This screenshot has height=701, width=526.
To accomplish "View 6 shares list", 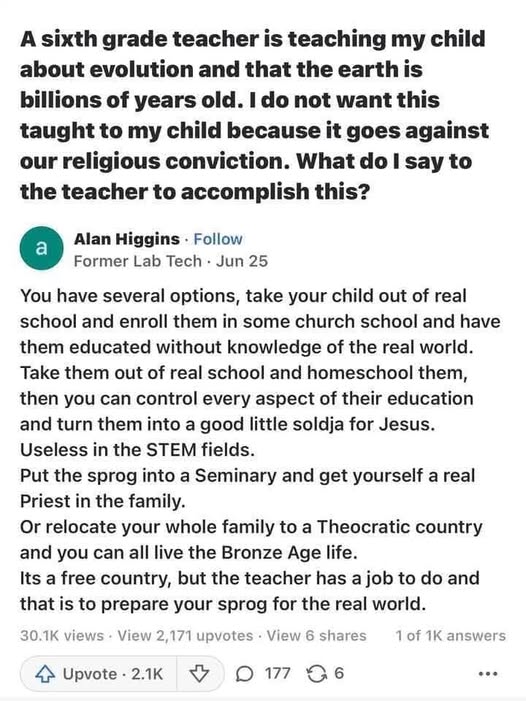I will 316,635.
